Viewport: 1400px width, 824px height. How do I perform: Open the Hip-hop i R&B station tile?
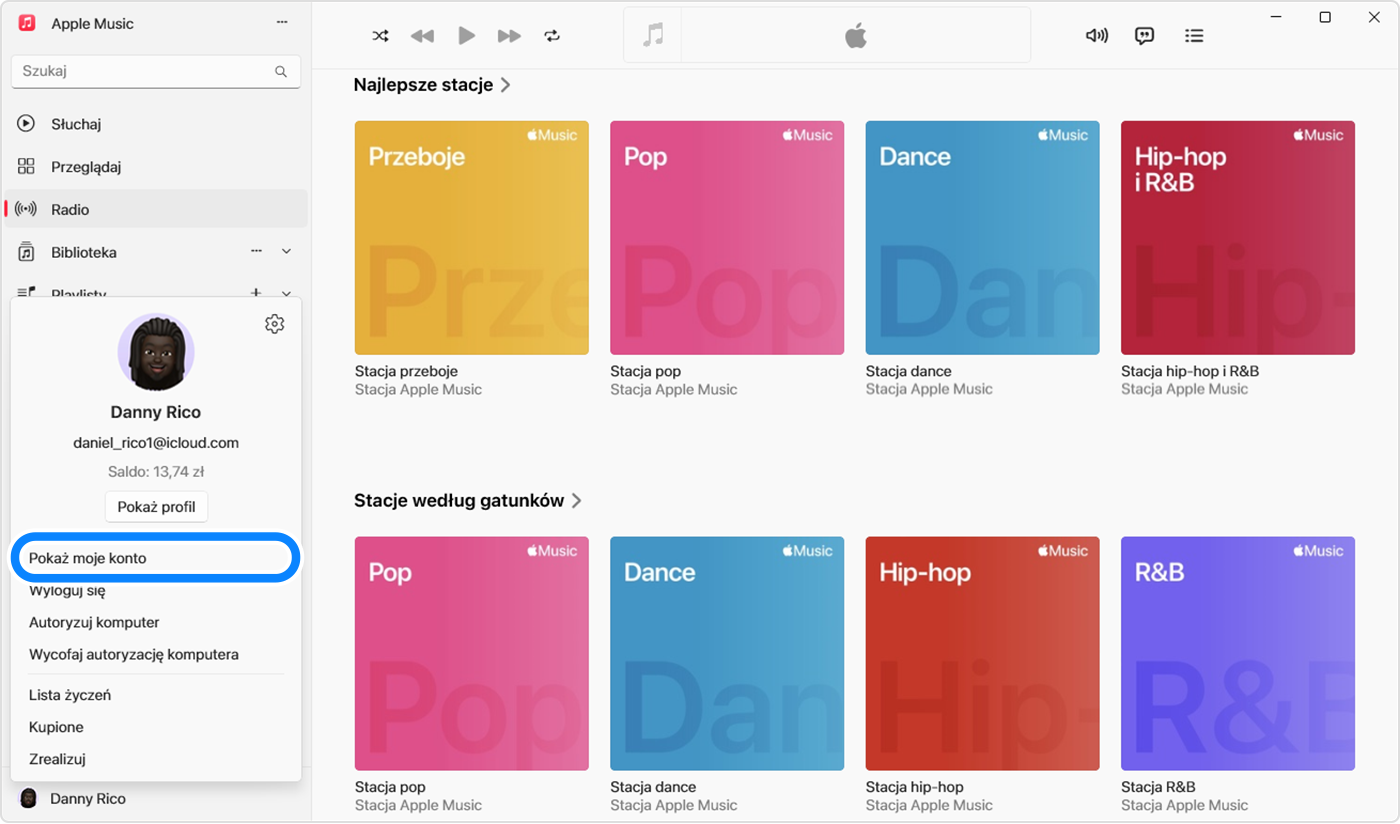click(1238, 238)
